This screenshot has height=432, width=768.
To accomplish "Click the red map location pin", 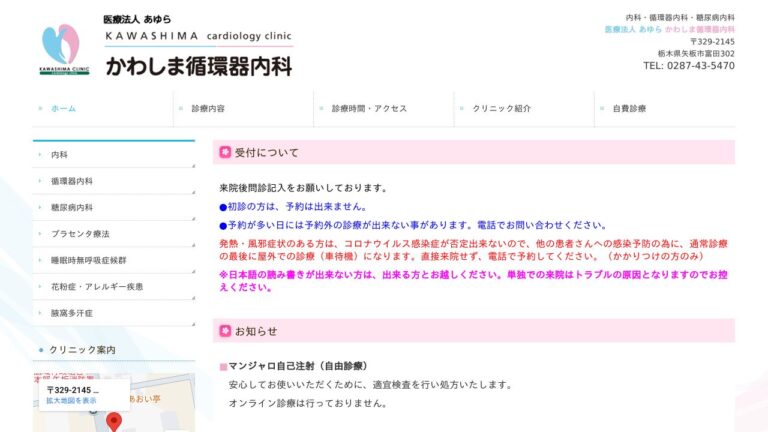I will click(x=114, y=421).
